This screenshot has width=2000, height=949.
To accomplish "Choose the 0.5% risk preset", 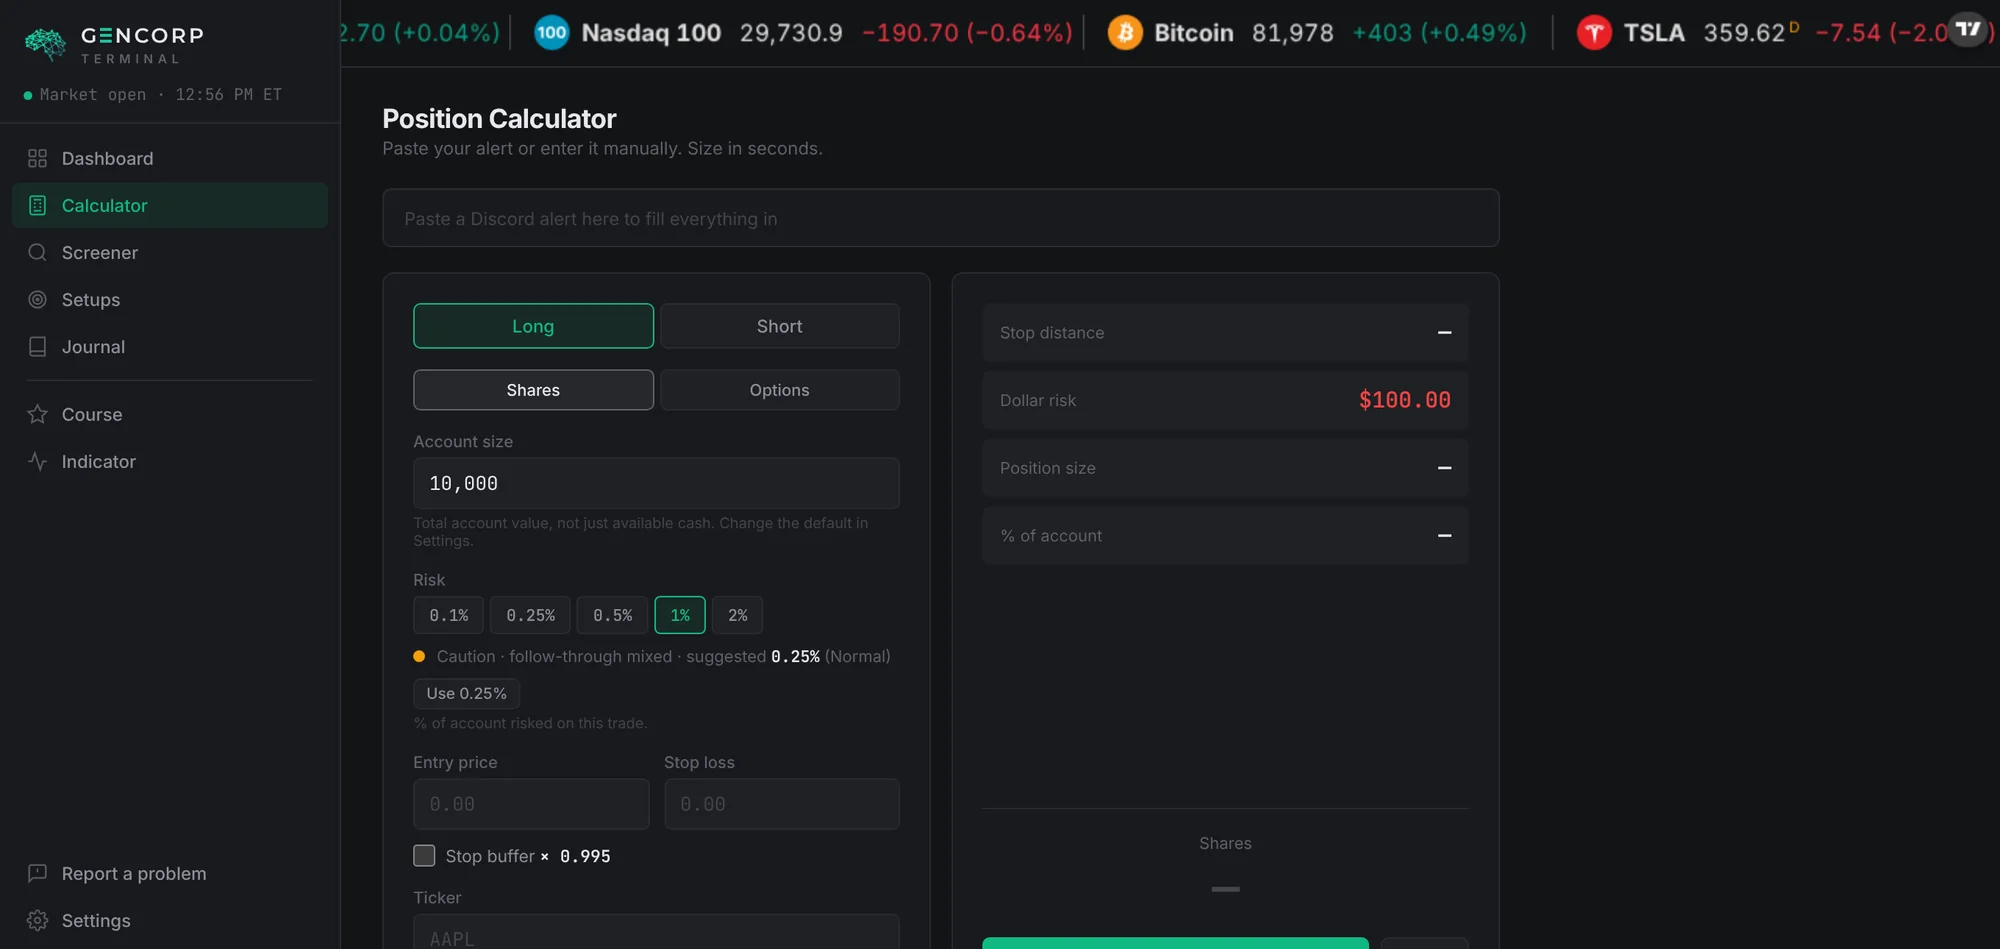I will [x=612, y=615].
